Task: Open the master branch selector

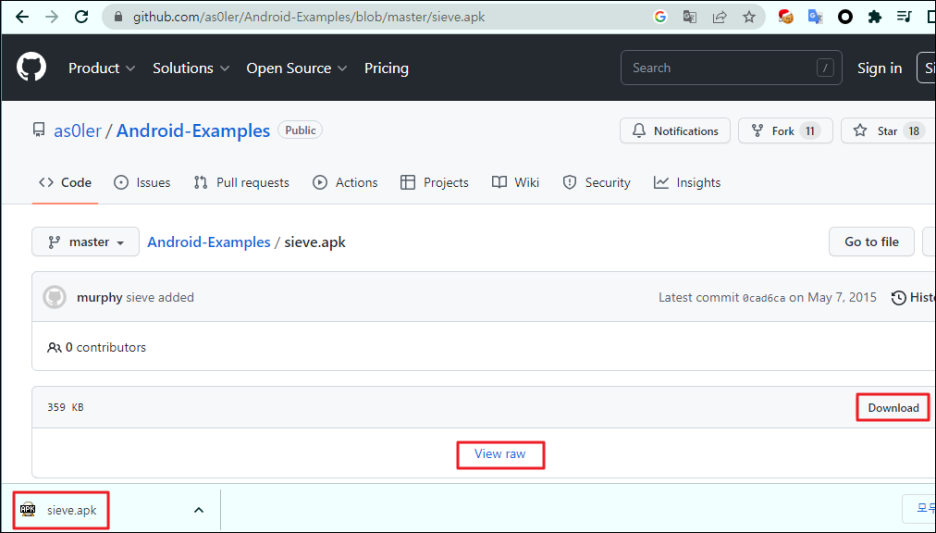Action: pyautogui.click(x=85, y=242)
